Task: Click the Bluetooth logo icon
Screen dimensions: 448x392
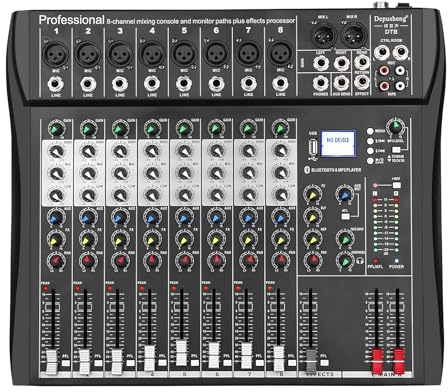Action: [307, 170]
